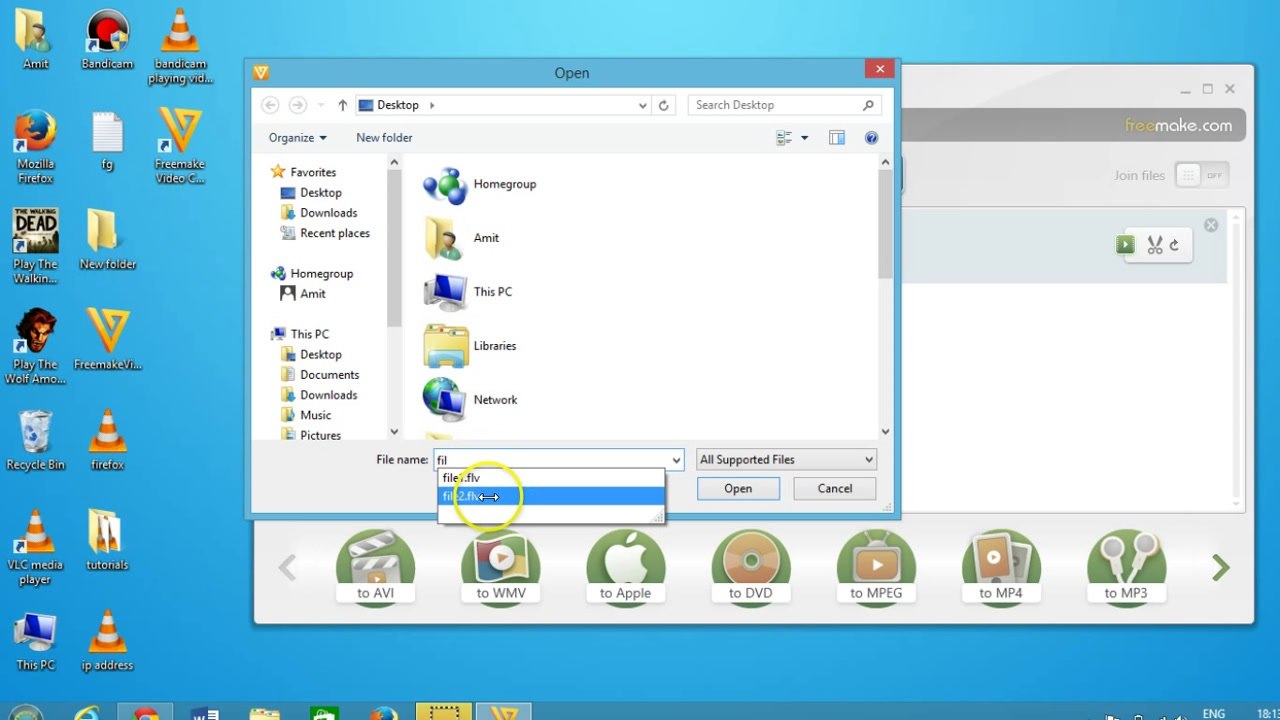The image size is (1280, 720).
Task: Open the scissors cut editor in Freemake
Action: click(x=1155, y=245)
